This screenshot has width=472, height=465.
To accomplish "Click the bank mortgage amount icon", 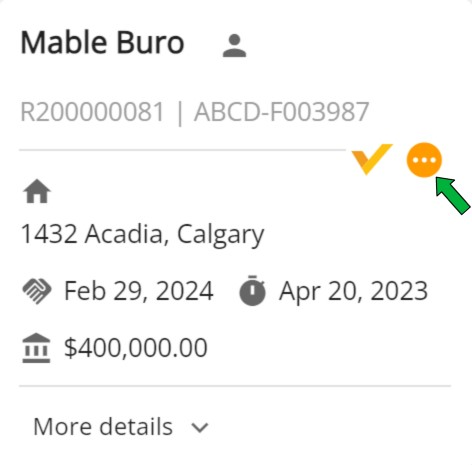I will coord(36,348).
